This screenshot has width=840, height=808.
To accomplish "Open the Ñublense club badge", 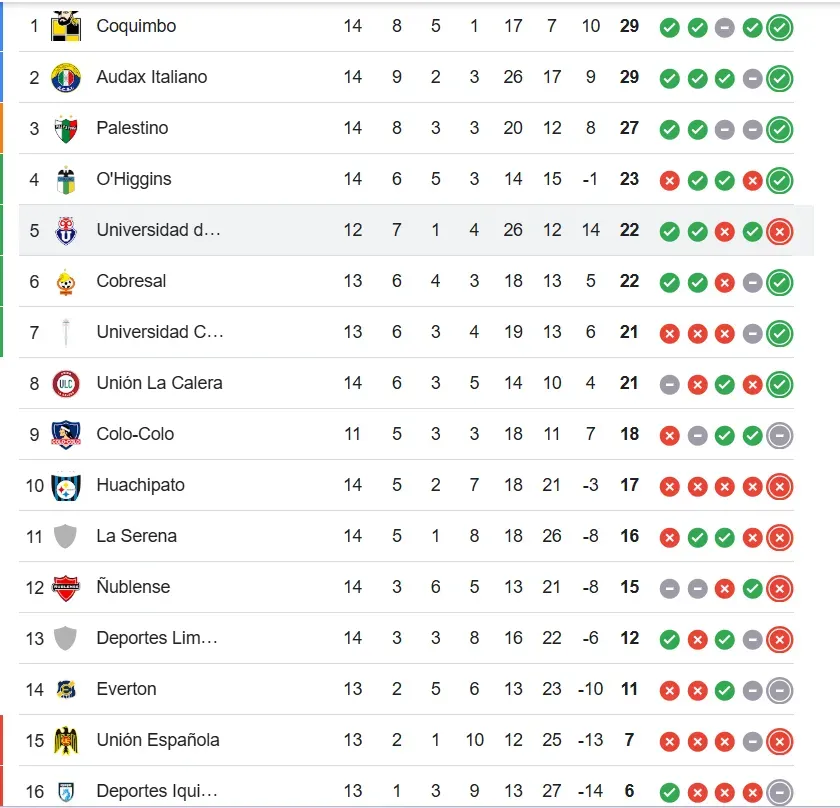I will (x=65, y=587).
